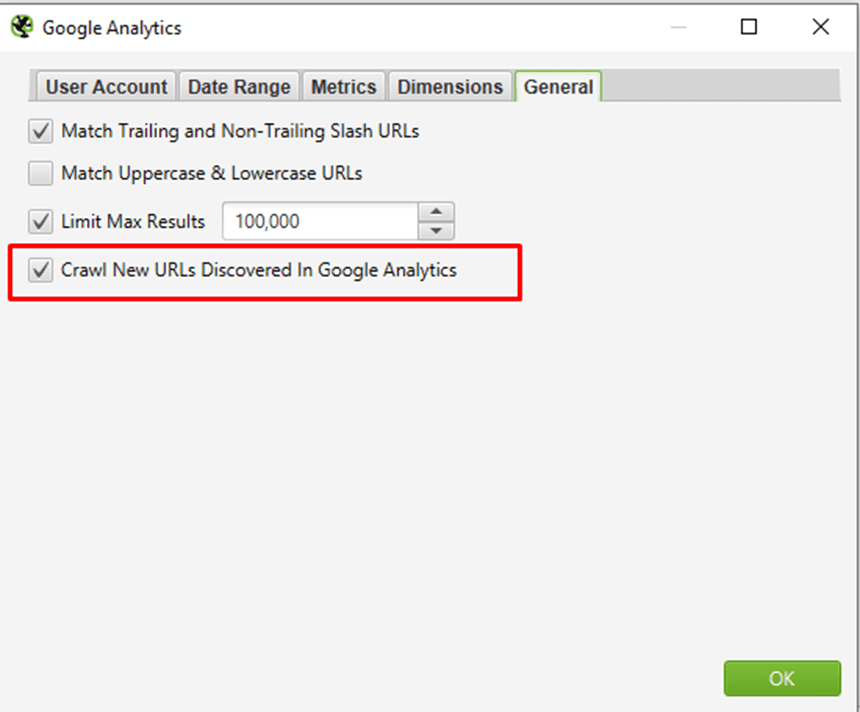Click the Google Analytics title bar text
860x712 pixels.
(x=112, y=28)
